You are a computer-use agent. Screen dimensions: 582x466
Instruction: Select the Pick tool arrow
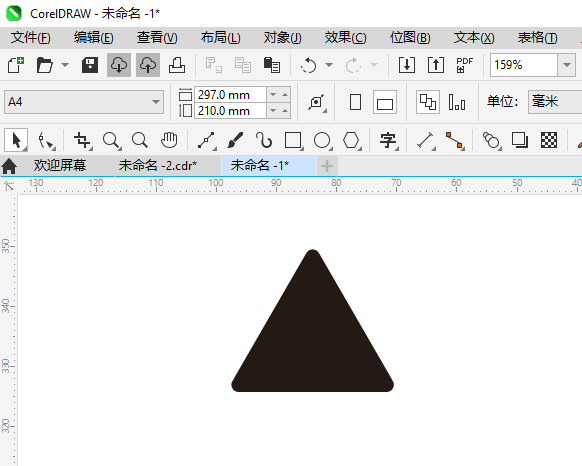coord(16,140)
